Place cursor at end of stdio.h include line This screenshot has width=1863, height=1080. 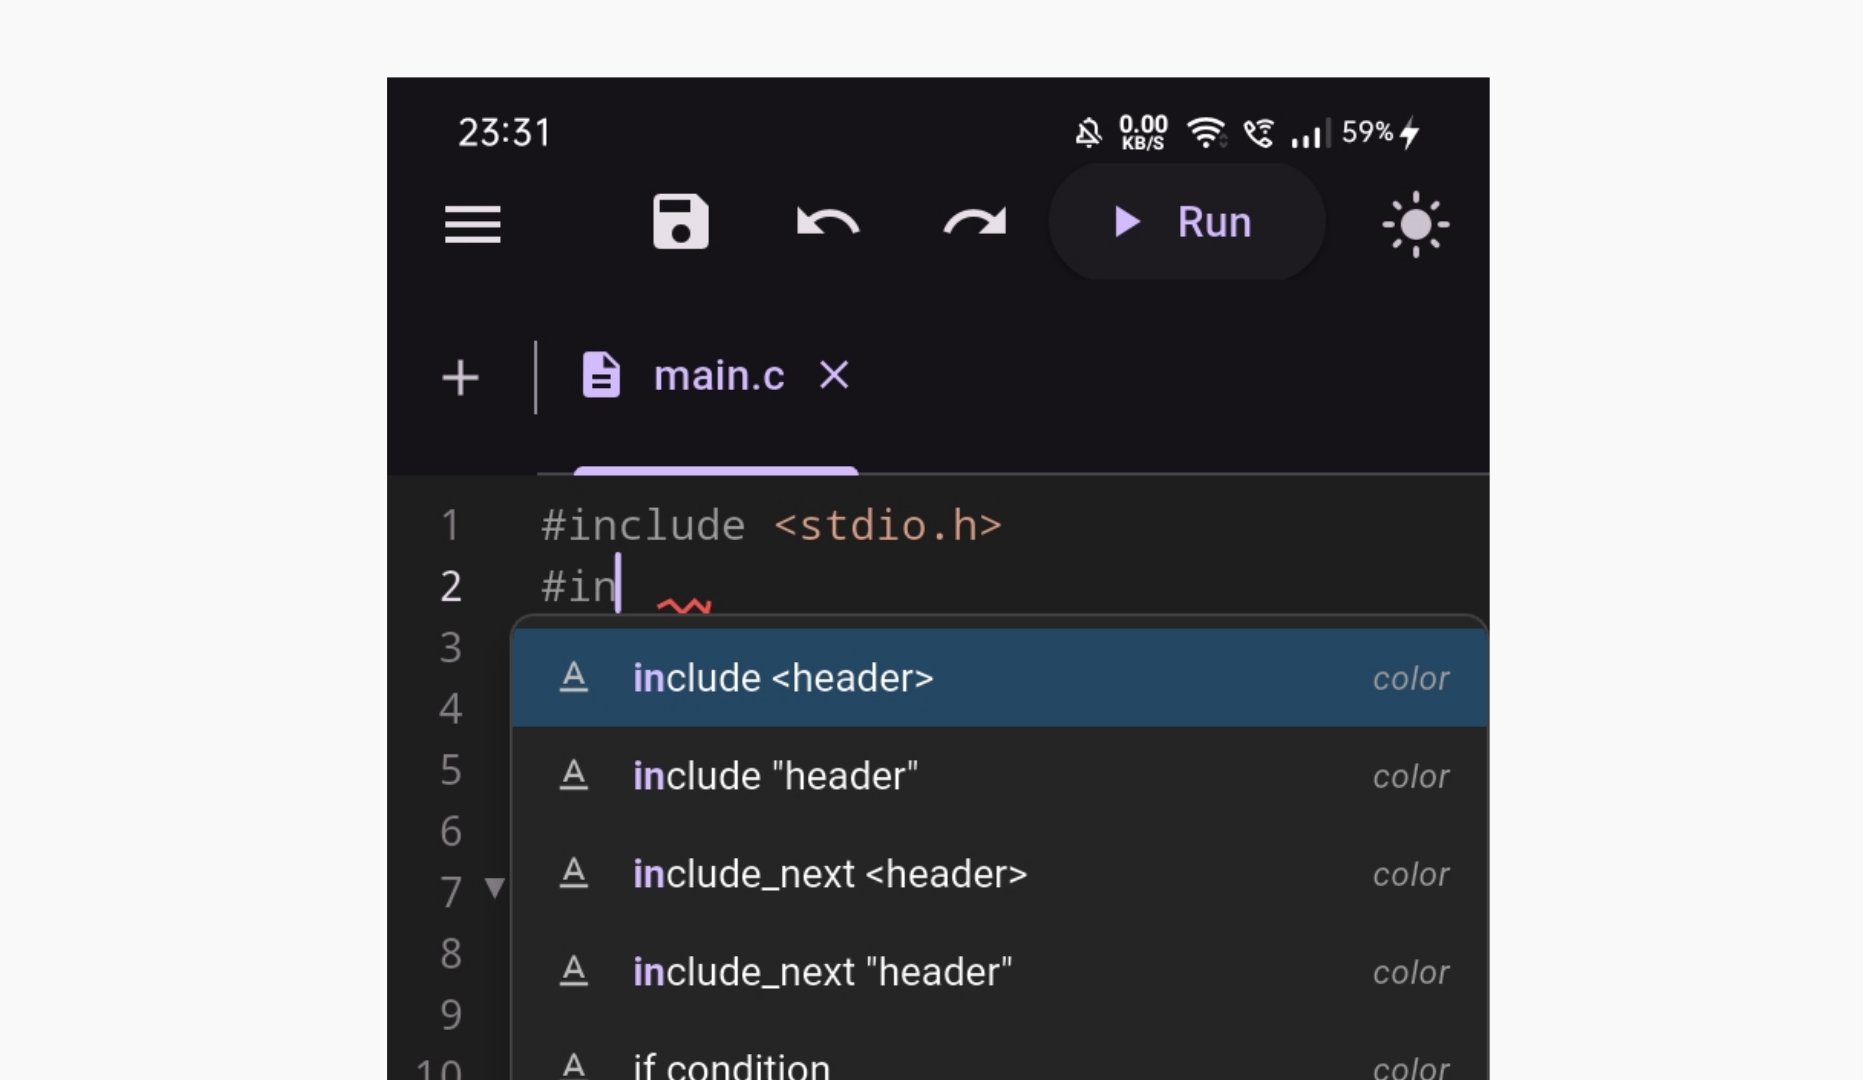[x=1004, y=526]
